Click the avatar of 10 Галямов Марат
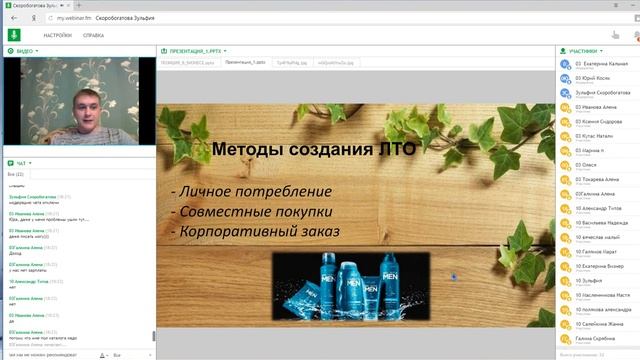Screen dimensions: 640x360 tap(565, 252)
